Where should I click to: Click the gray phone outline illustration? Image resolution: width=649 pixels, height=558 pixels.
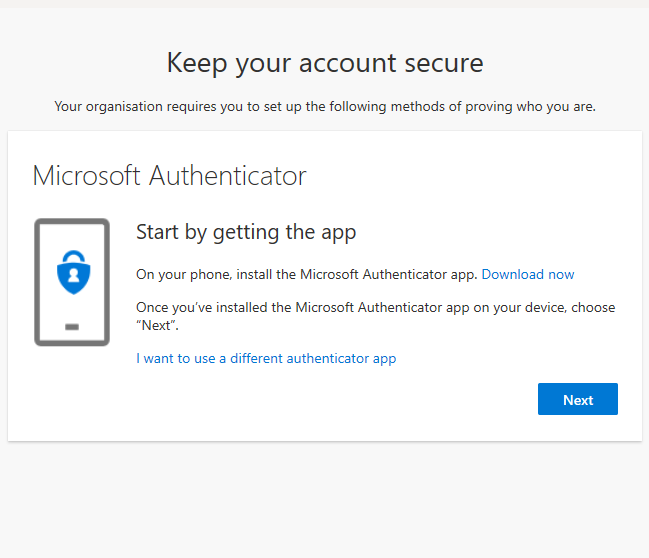72,282
